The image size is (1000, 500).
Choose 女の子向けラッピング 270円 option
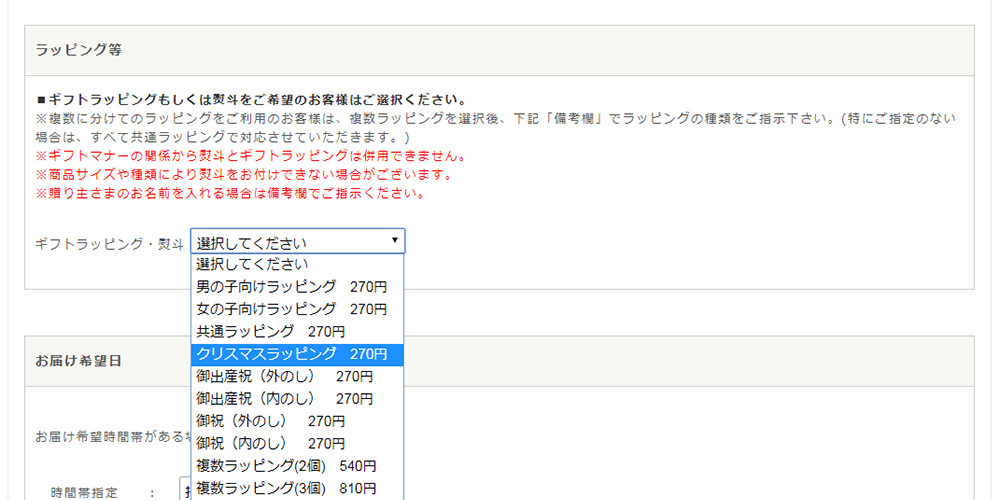click(x=297, y=309)
